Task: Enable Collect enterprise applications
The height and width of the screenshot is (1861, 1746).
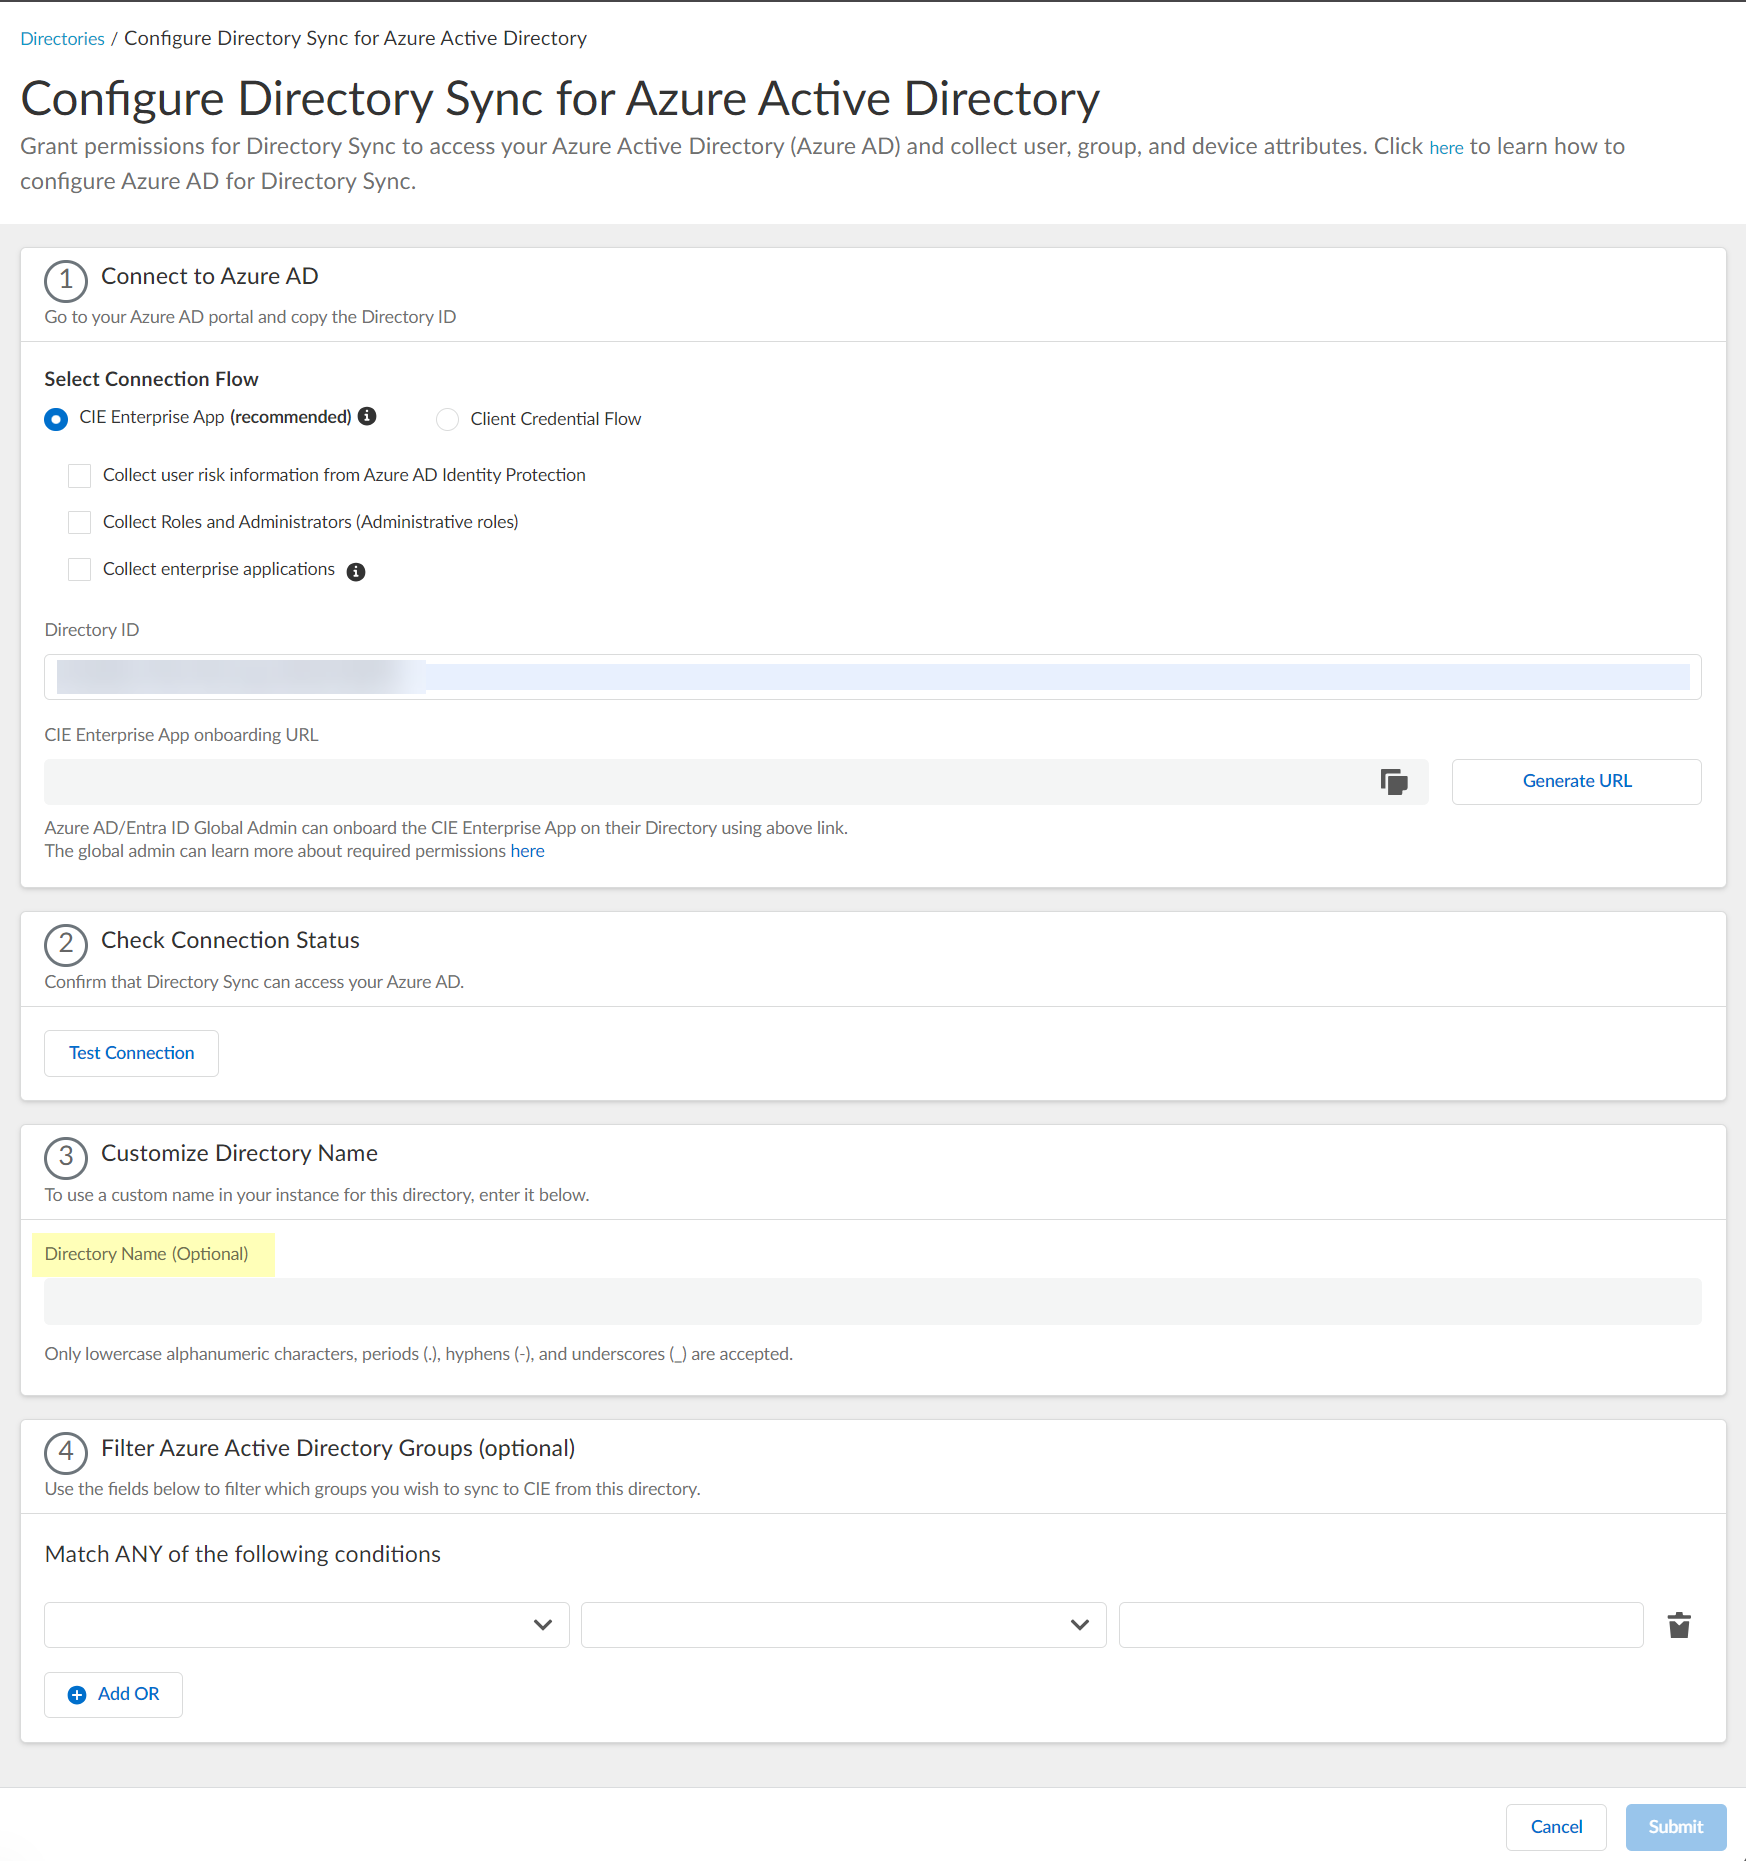Action: (79, 569)
